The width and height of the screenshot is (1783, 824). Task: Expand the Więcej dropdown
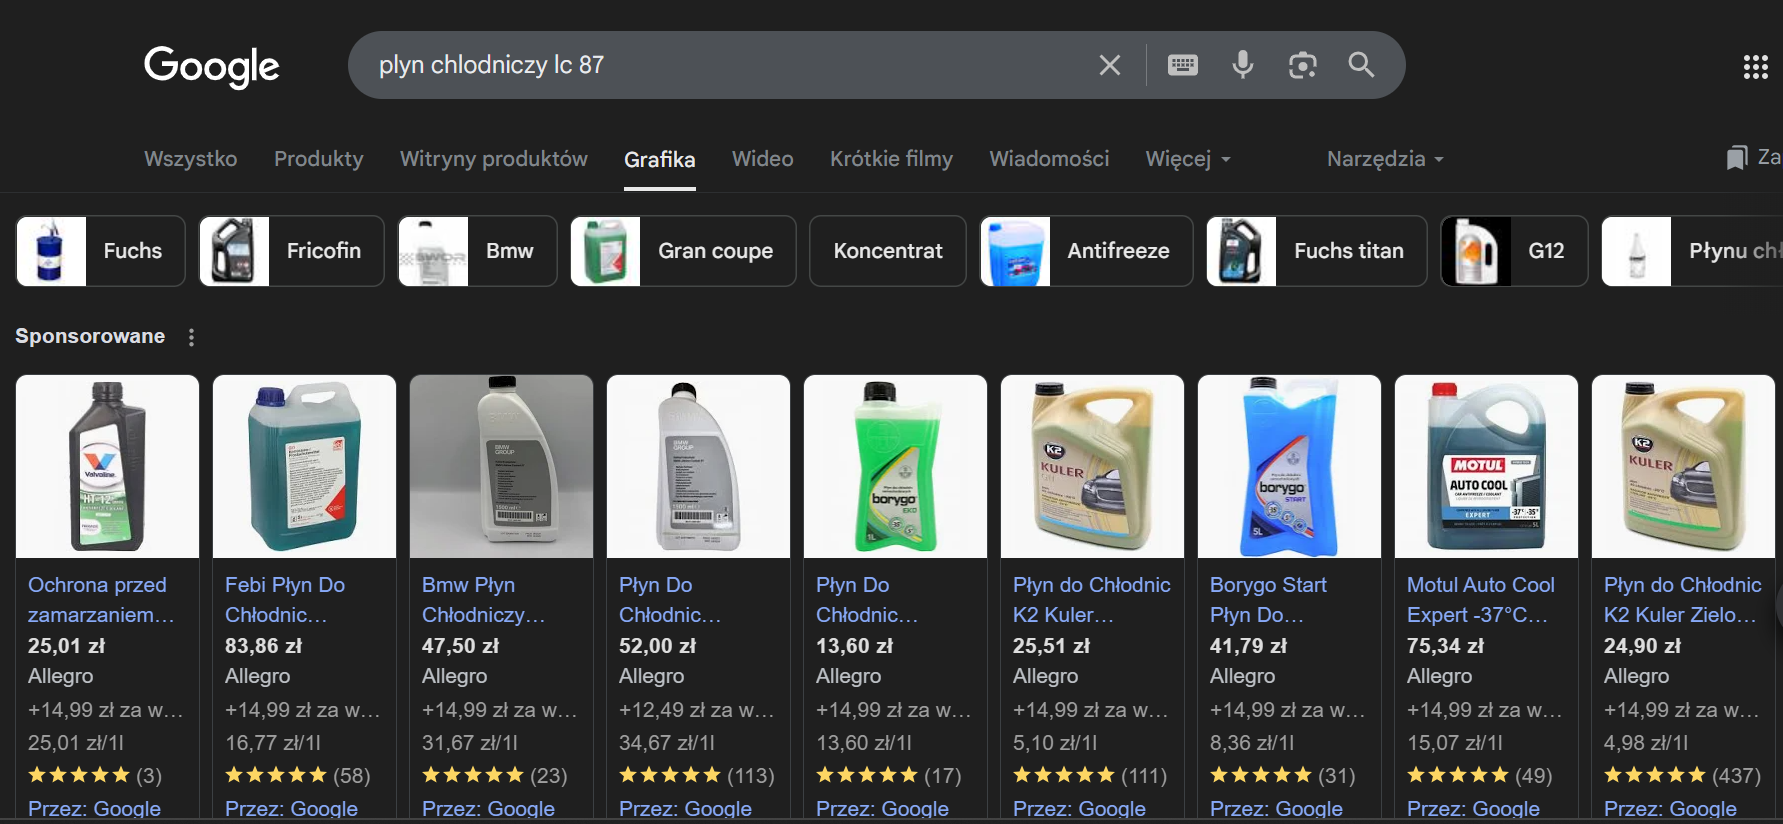1188,159
